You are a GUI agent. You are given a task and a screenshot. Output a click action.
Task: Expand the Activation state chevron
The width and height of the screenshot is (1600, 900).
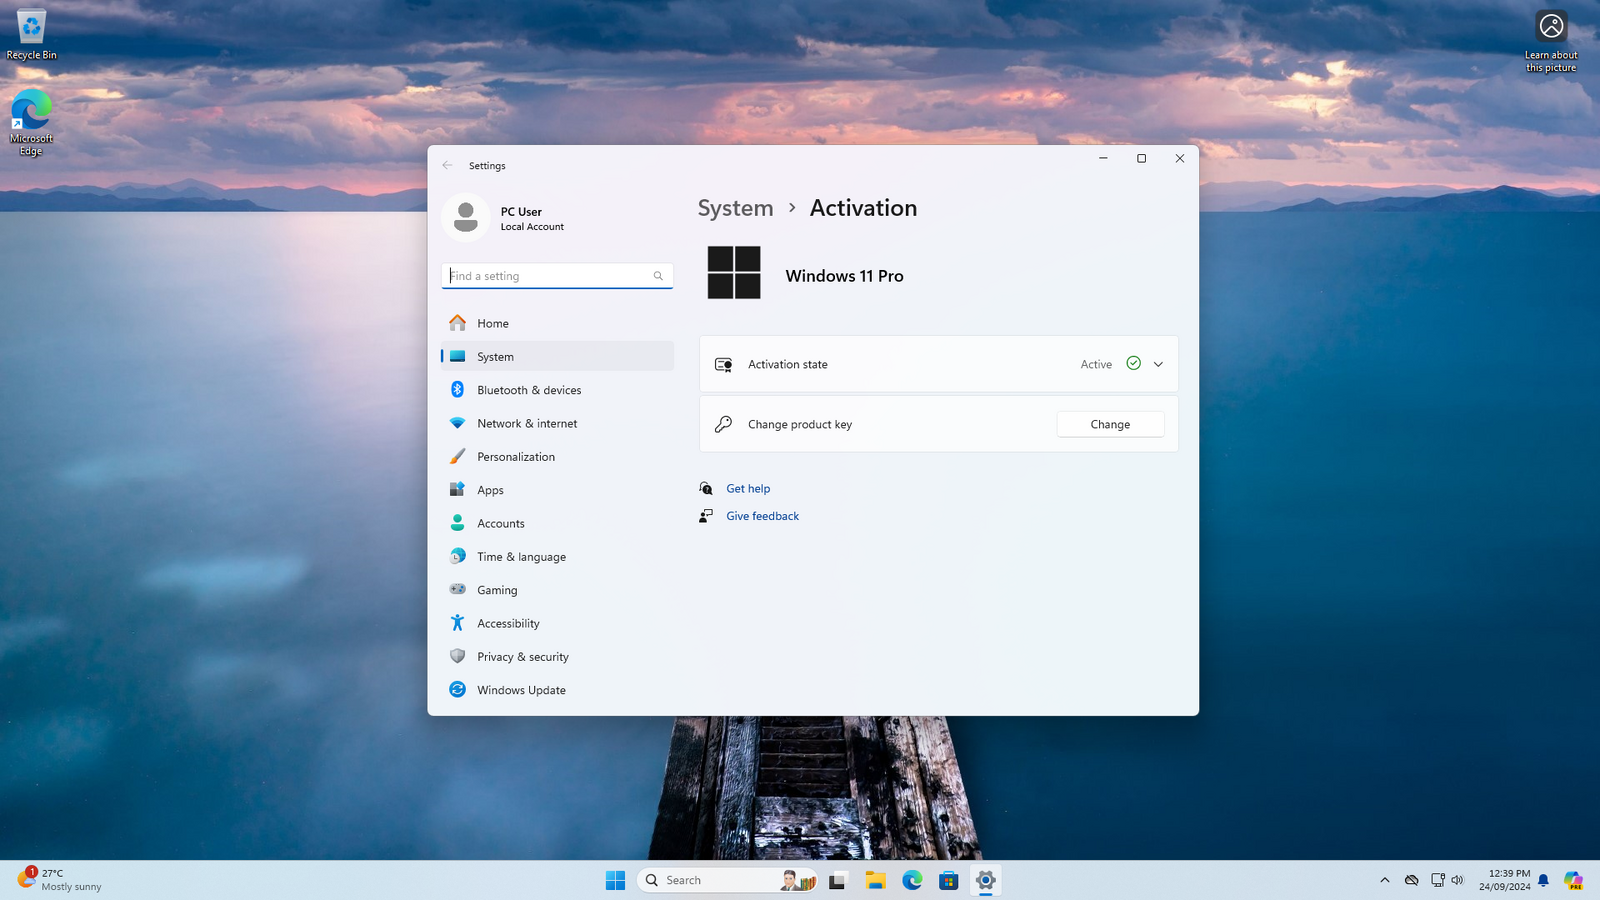click(x=1158, y=364)
